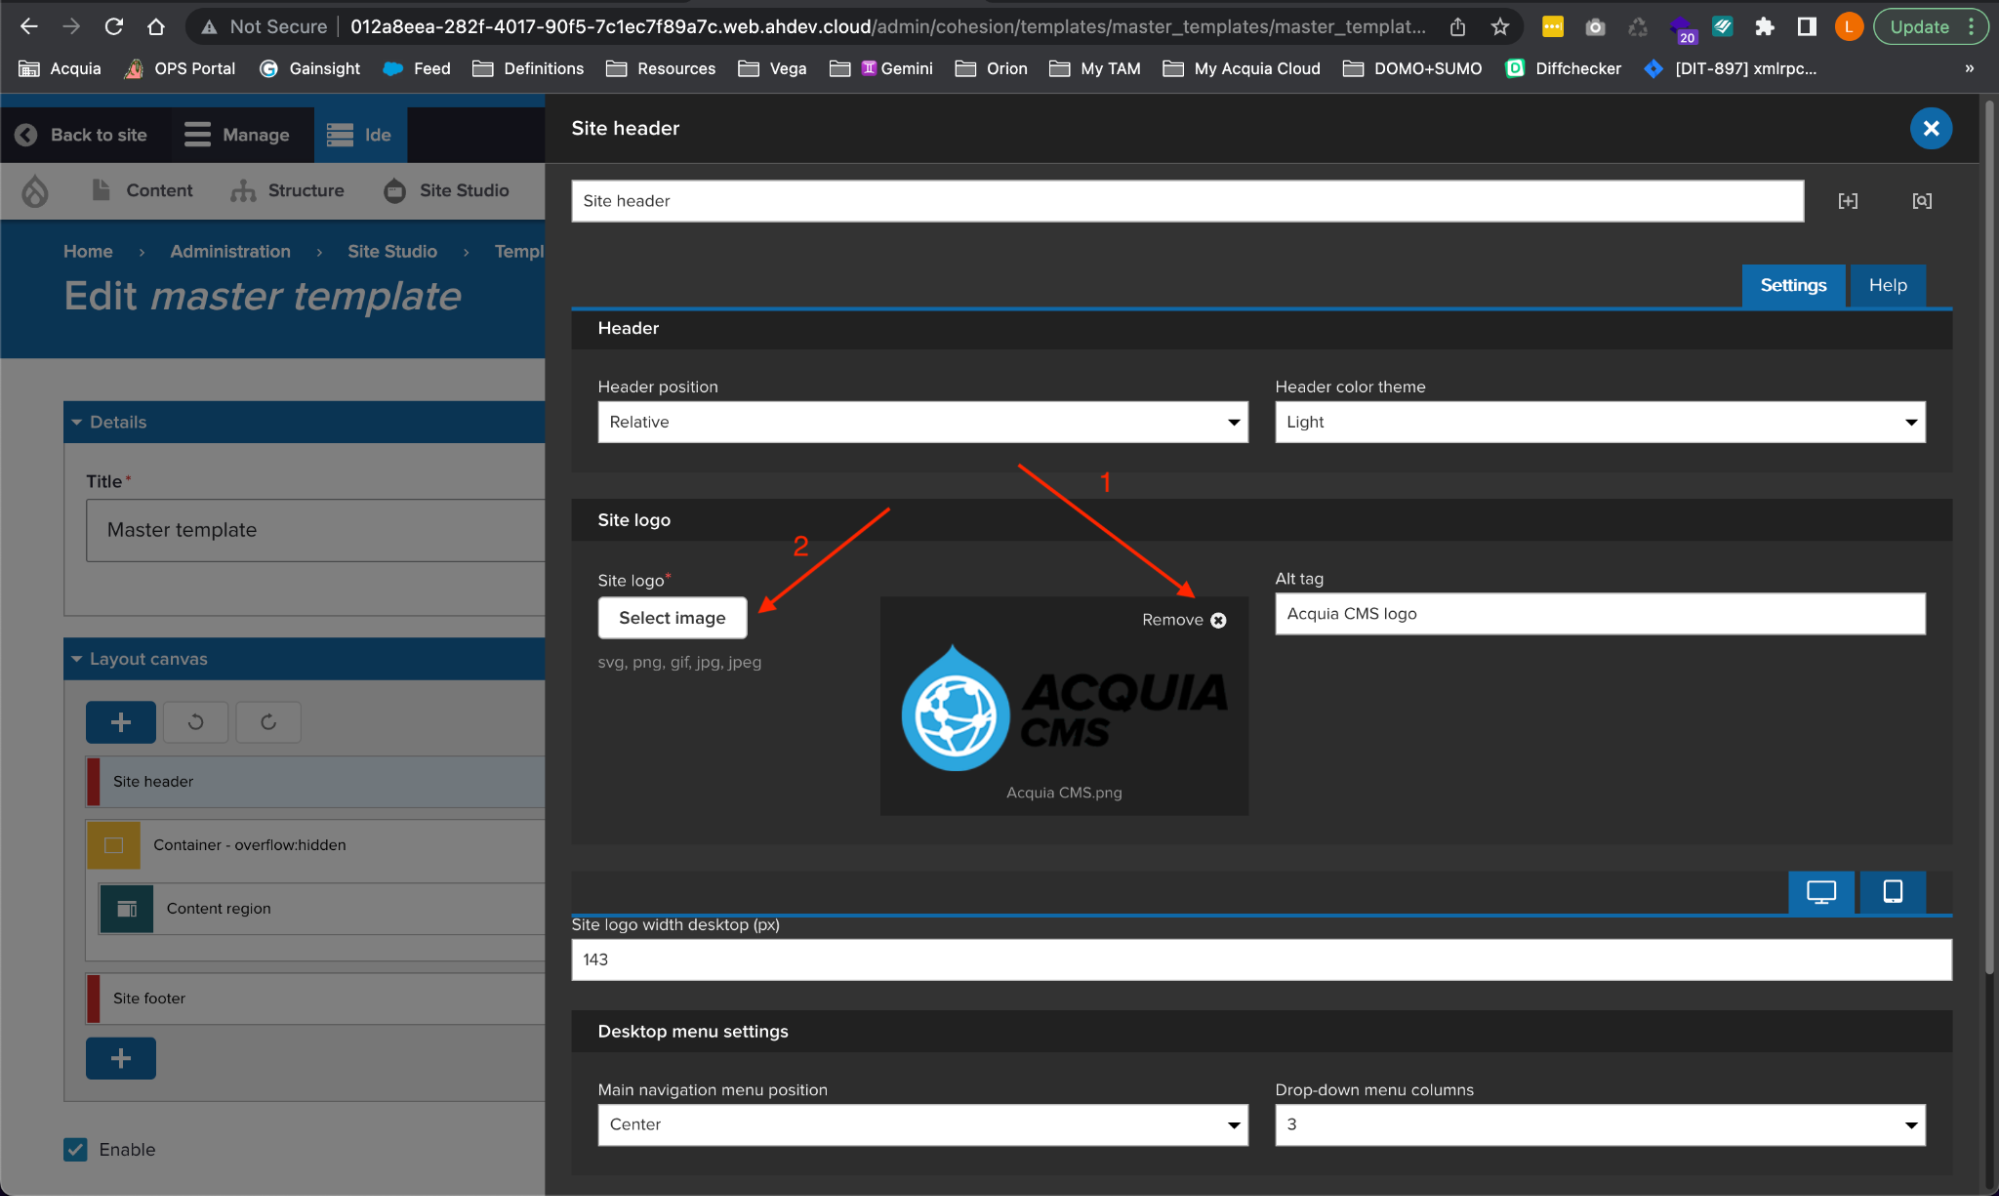Toggle the Settings tab in header panel

click(x=1793, y=283)
